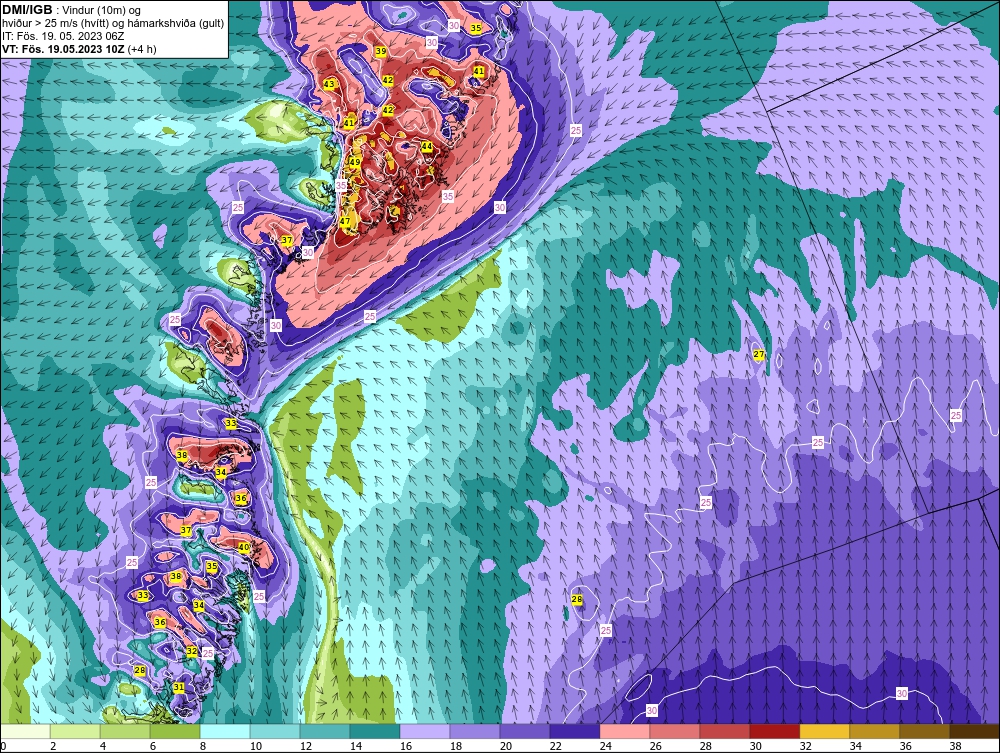1000x753 pixels.
Task: Click the yellow 40 peak gust marker
Action: tap(244, 547)
